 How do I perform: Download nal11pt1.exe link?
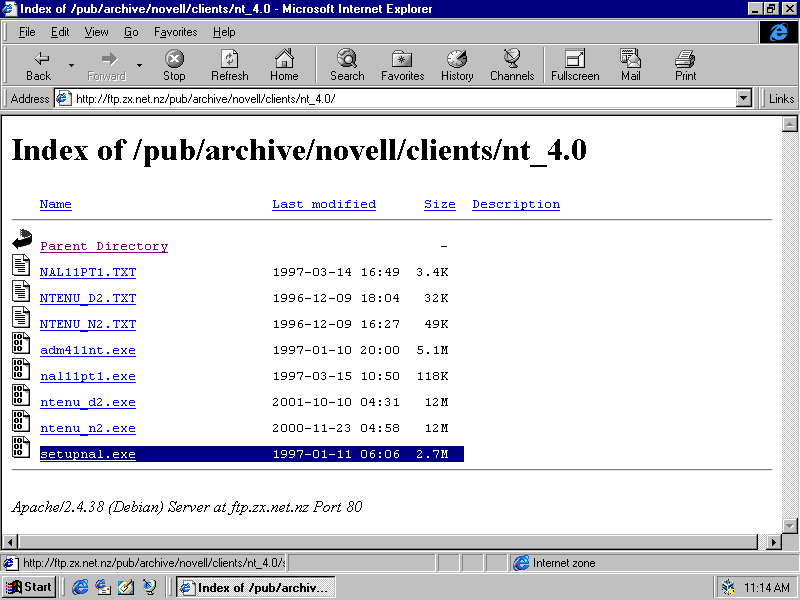(x=88, y=376)
